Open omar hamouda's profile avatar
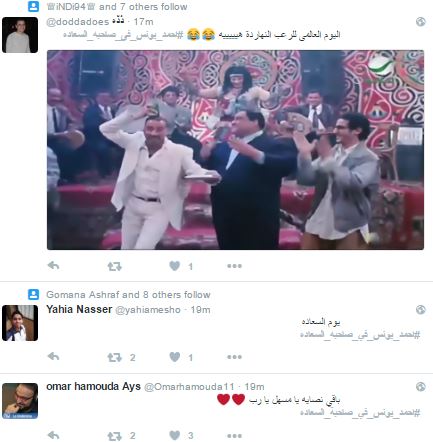433x442 pixels. [x=20, y=401]
